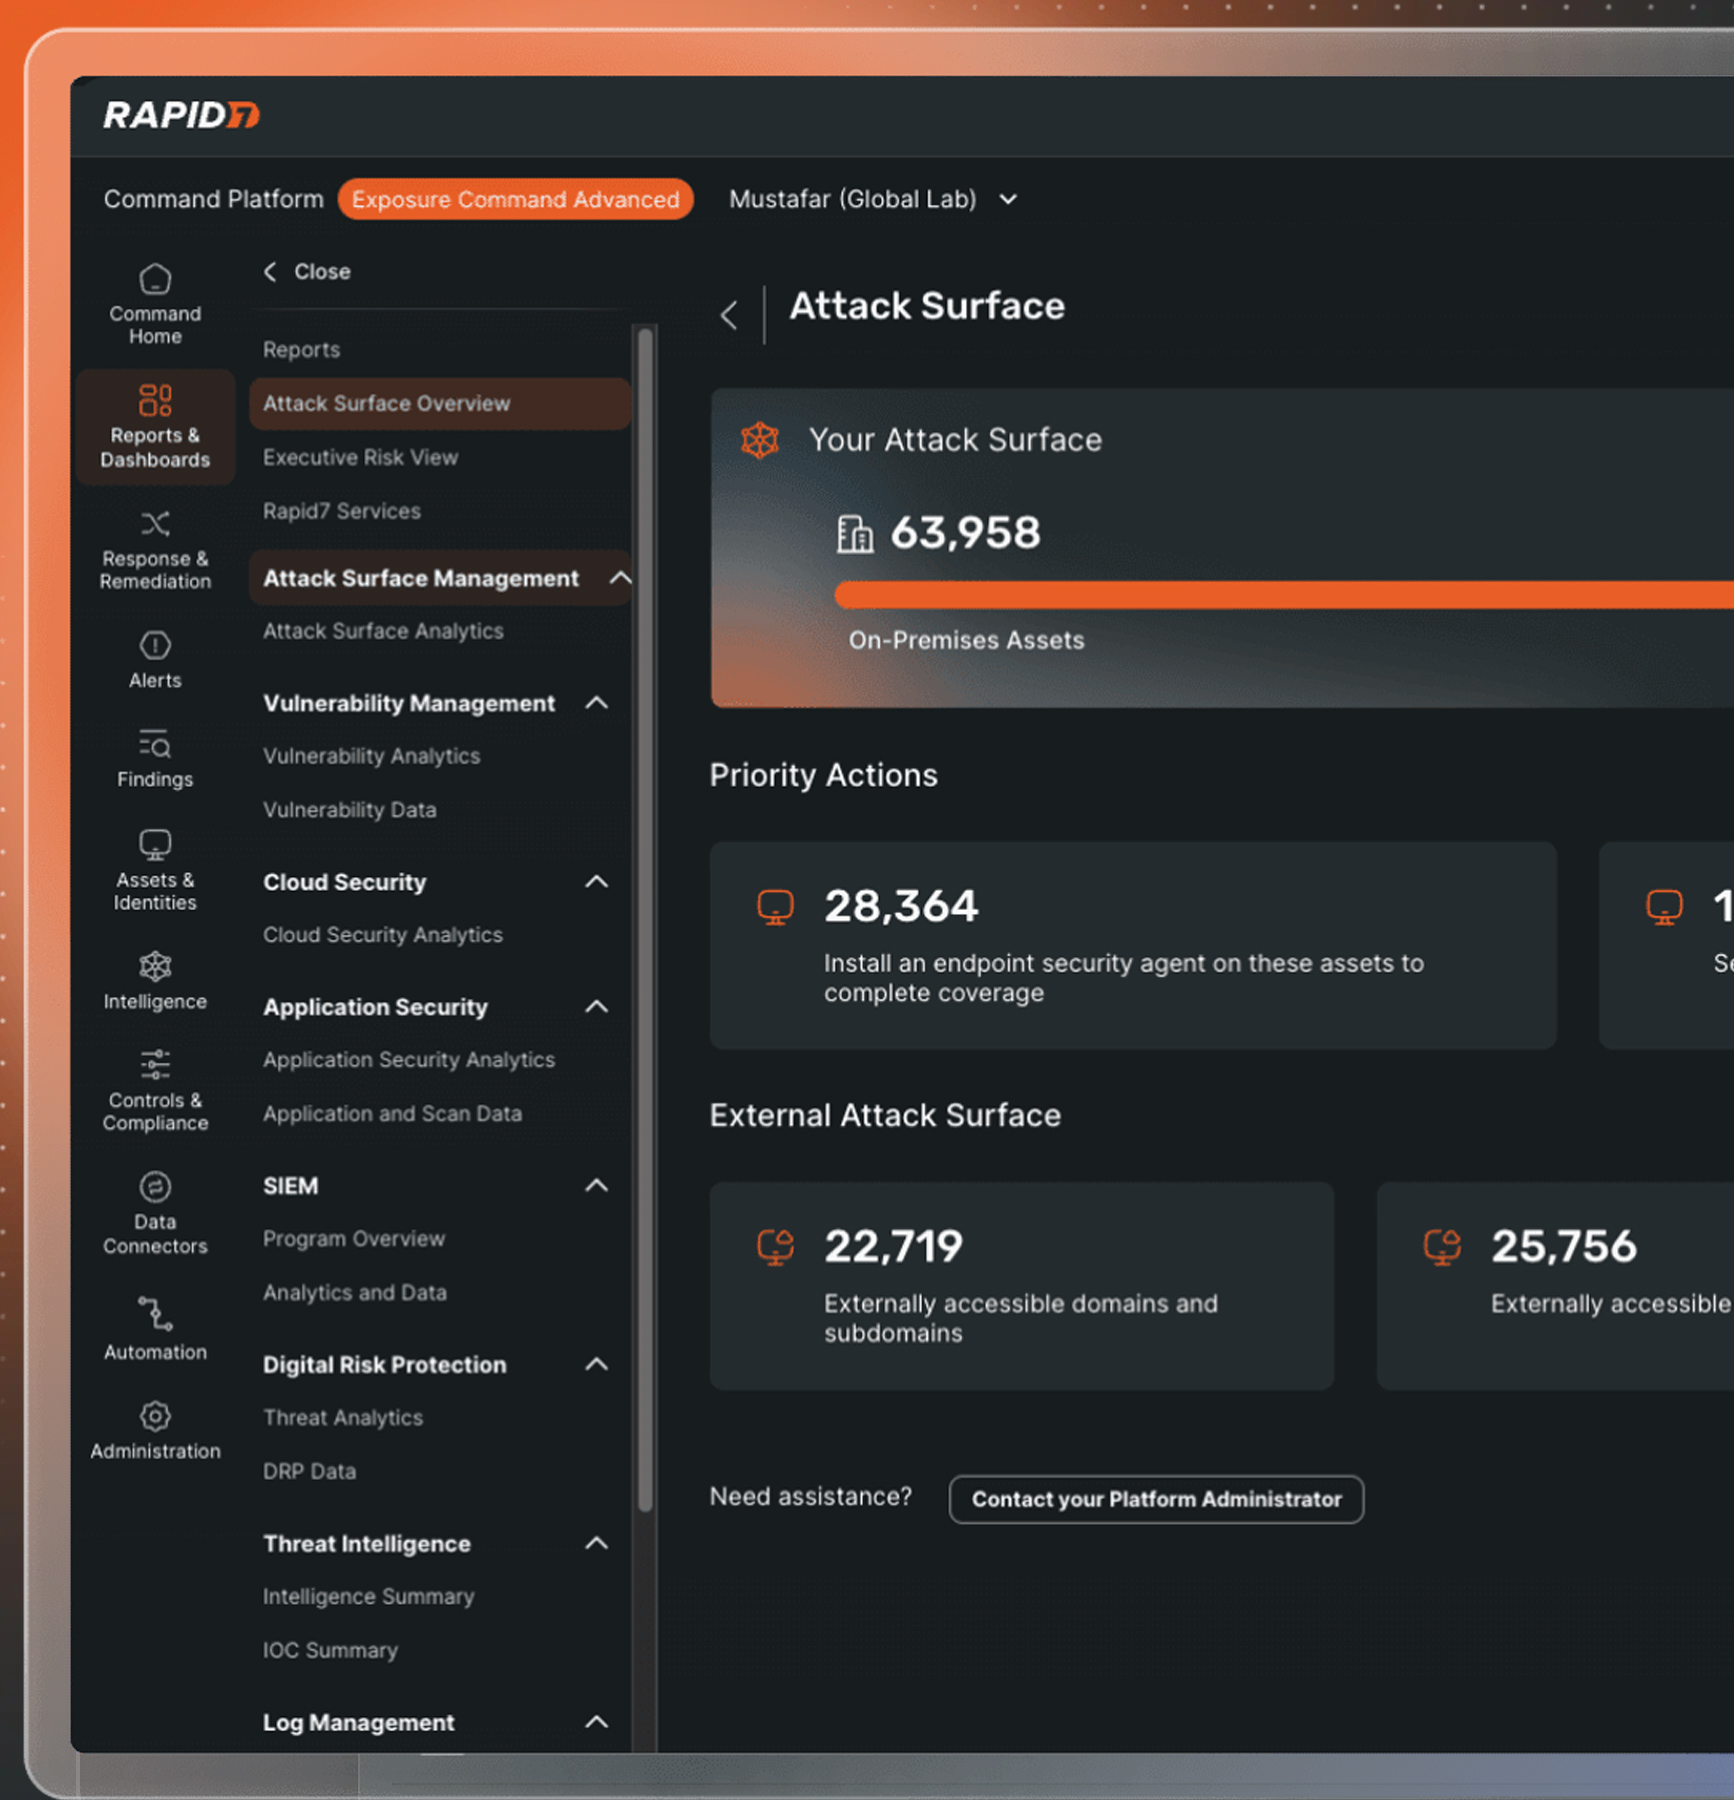Click the building icon beside 63,958
The width and height of the screenshot is (1734, 1800).
tap(854, 534)
